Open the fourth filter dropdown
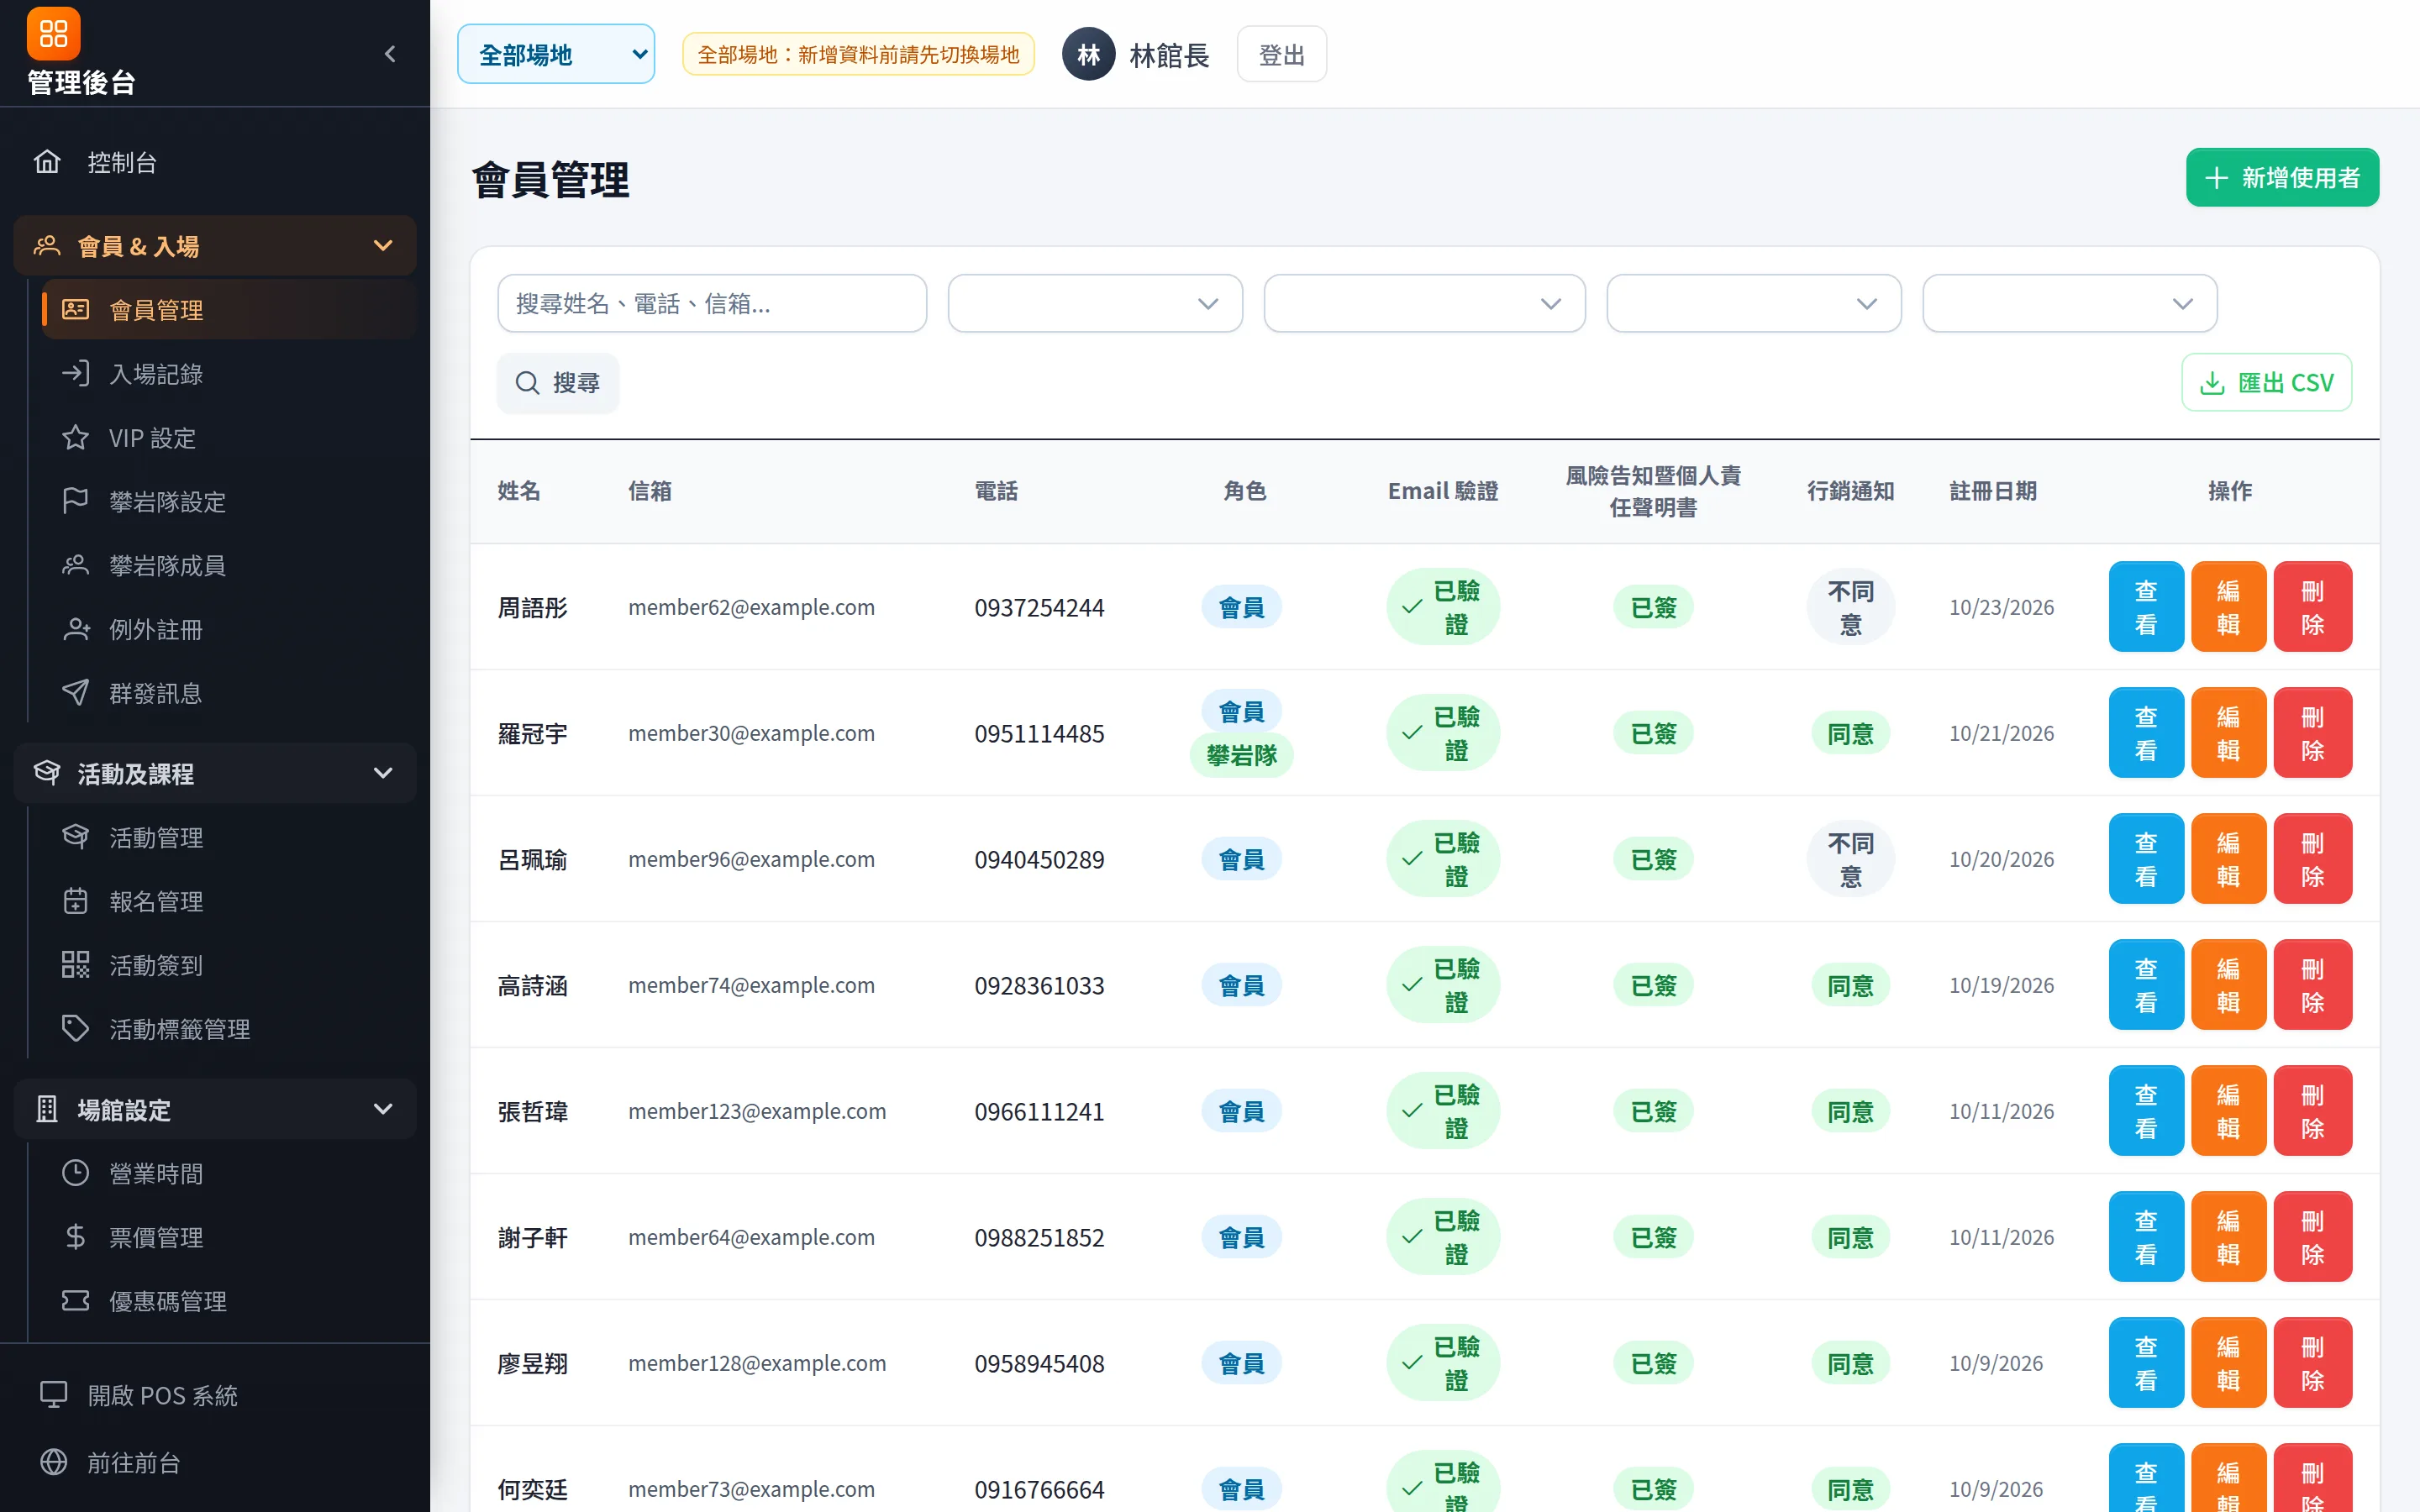This screenshot has height=1512, width=2420. 2069,303
